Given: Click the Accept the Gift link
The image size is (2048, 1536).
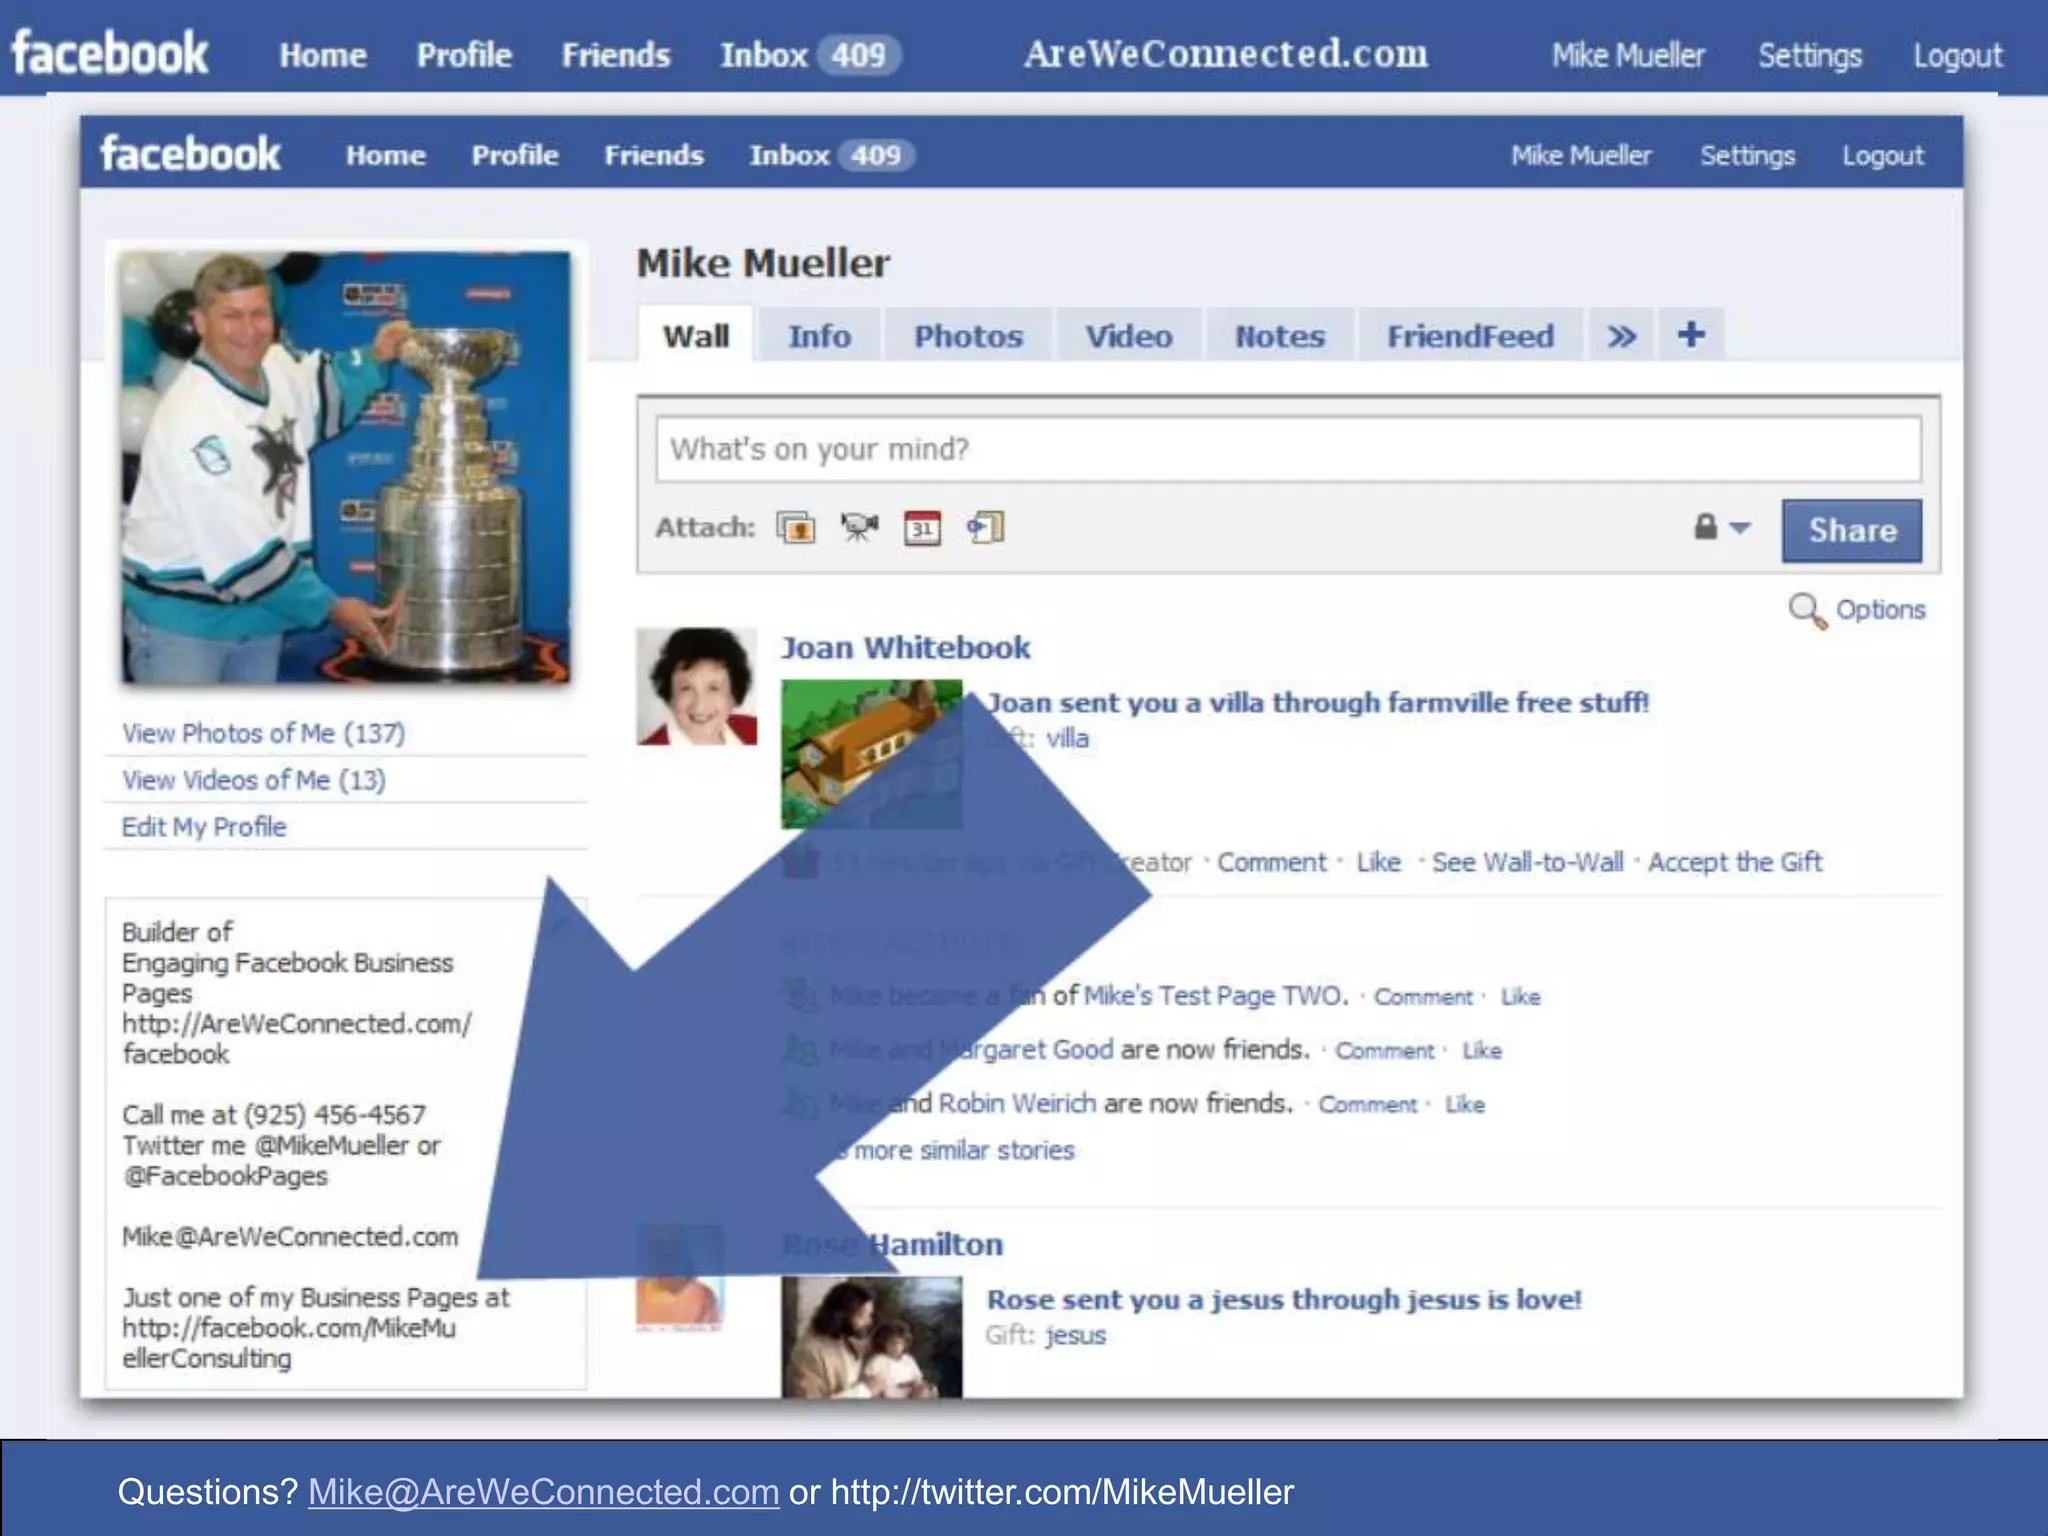Looking at the screenshot, I should [x=1735, y=862].
